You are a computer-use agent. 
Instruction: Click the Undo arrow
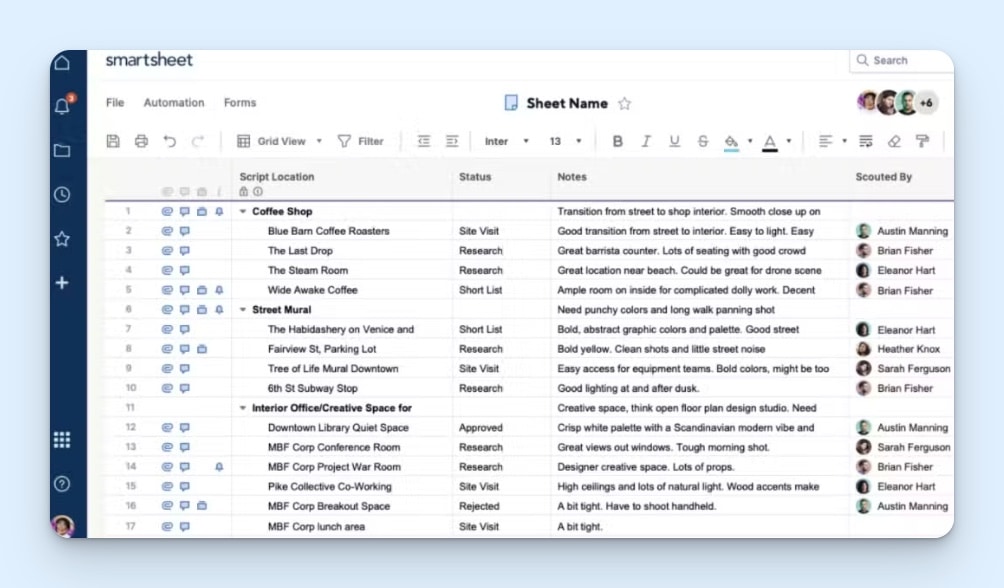(170, 141)
